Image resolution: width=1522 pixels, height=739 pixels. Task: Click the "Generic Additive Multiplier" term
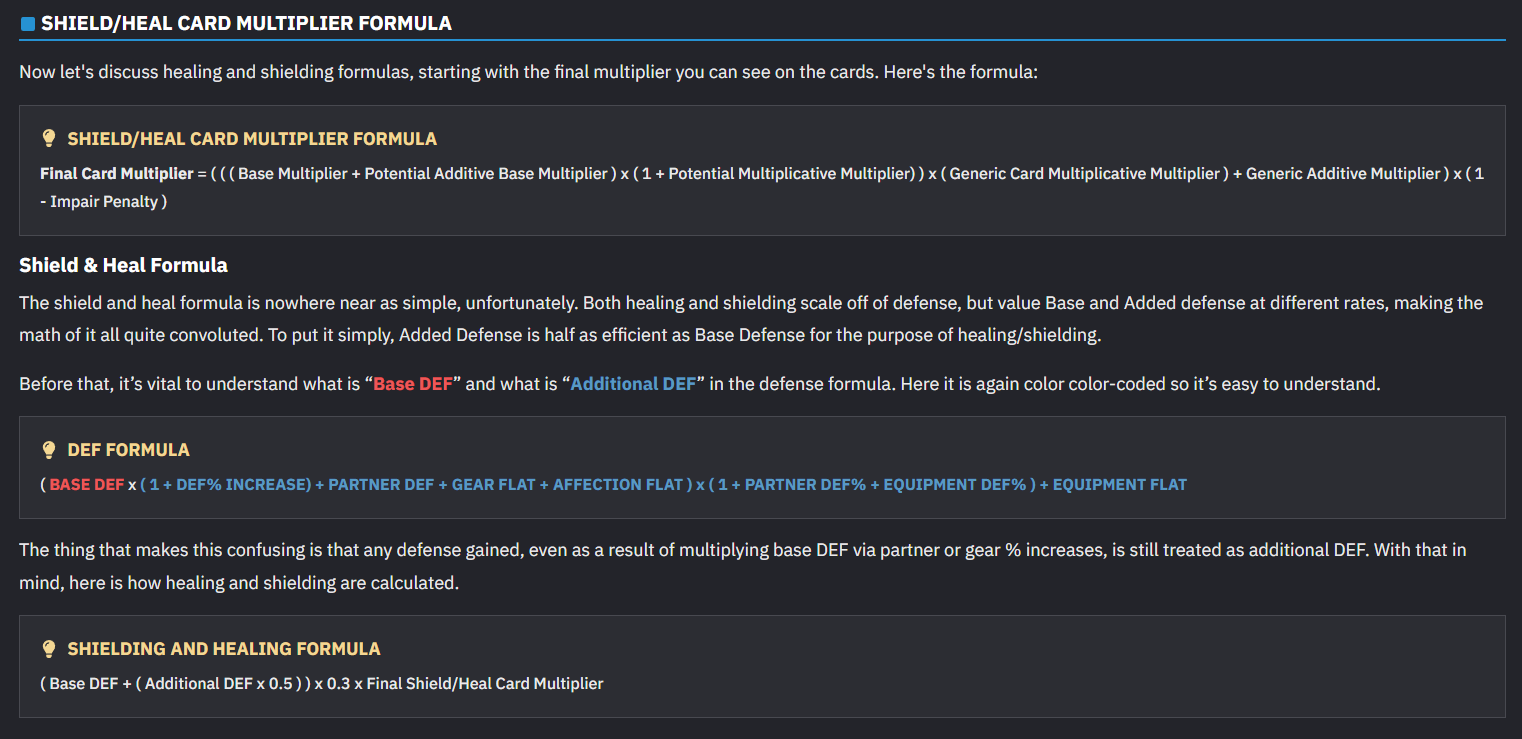tap(1343, 174)
